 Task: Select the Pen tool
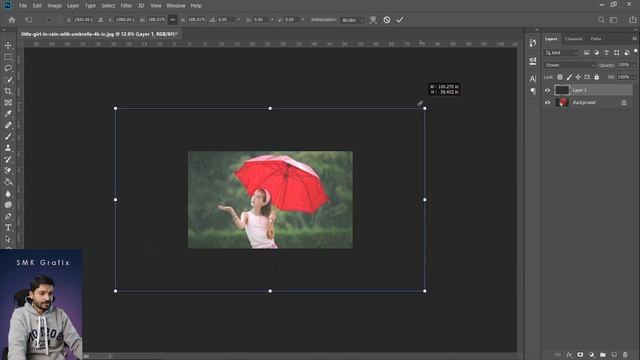click(x=8, y=216)
